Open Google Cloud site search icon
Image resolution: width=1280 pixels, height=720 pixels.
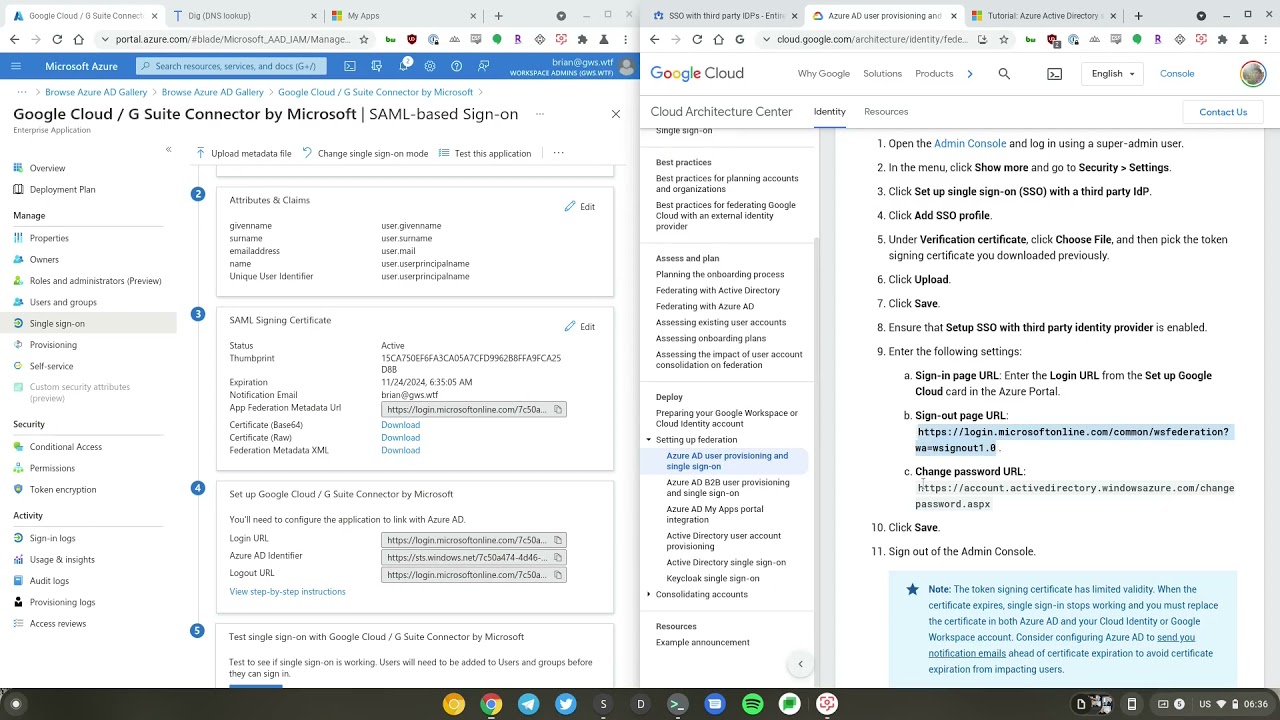click(x=1004, y=74)
